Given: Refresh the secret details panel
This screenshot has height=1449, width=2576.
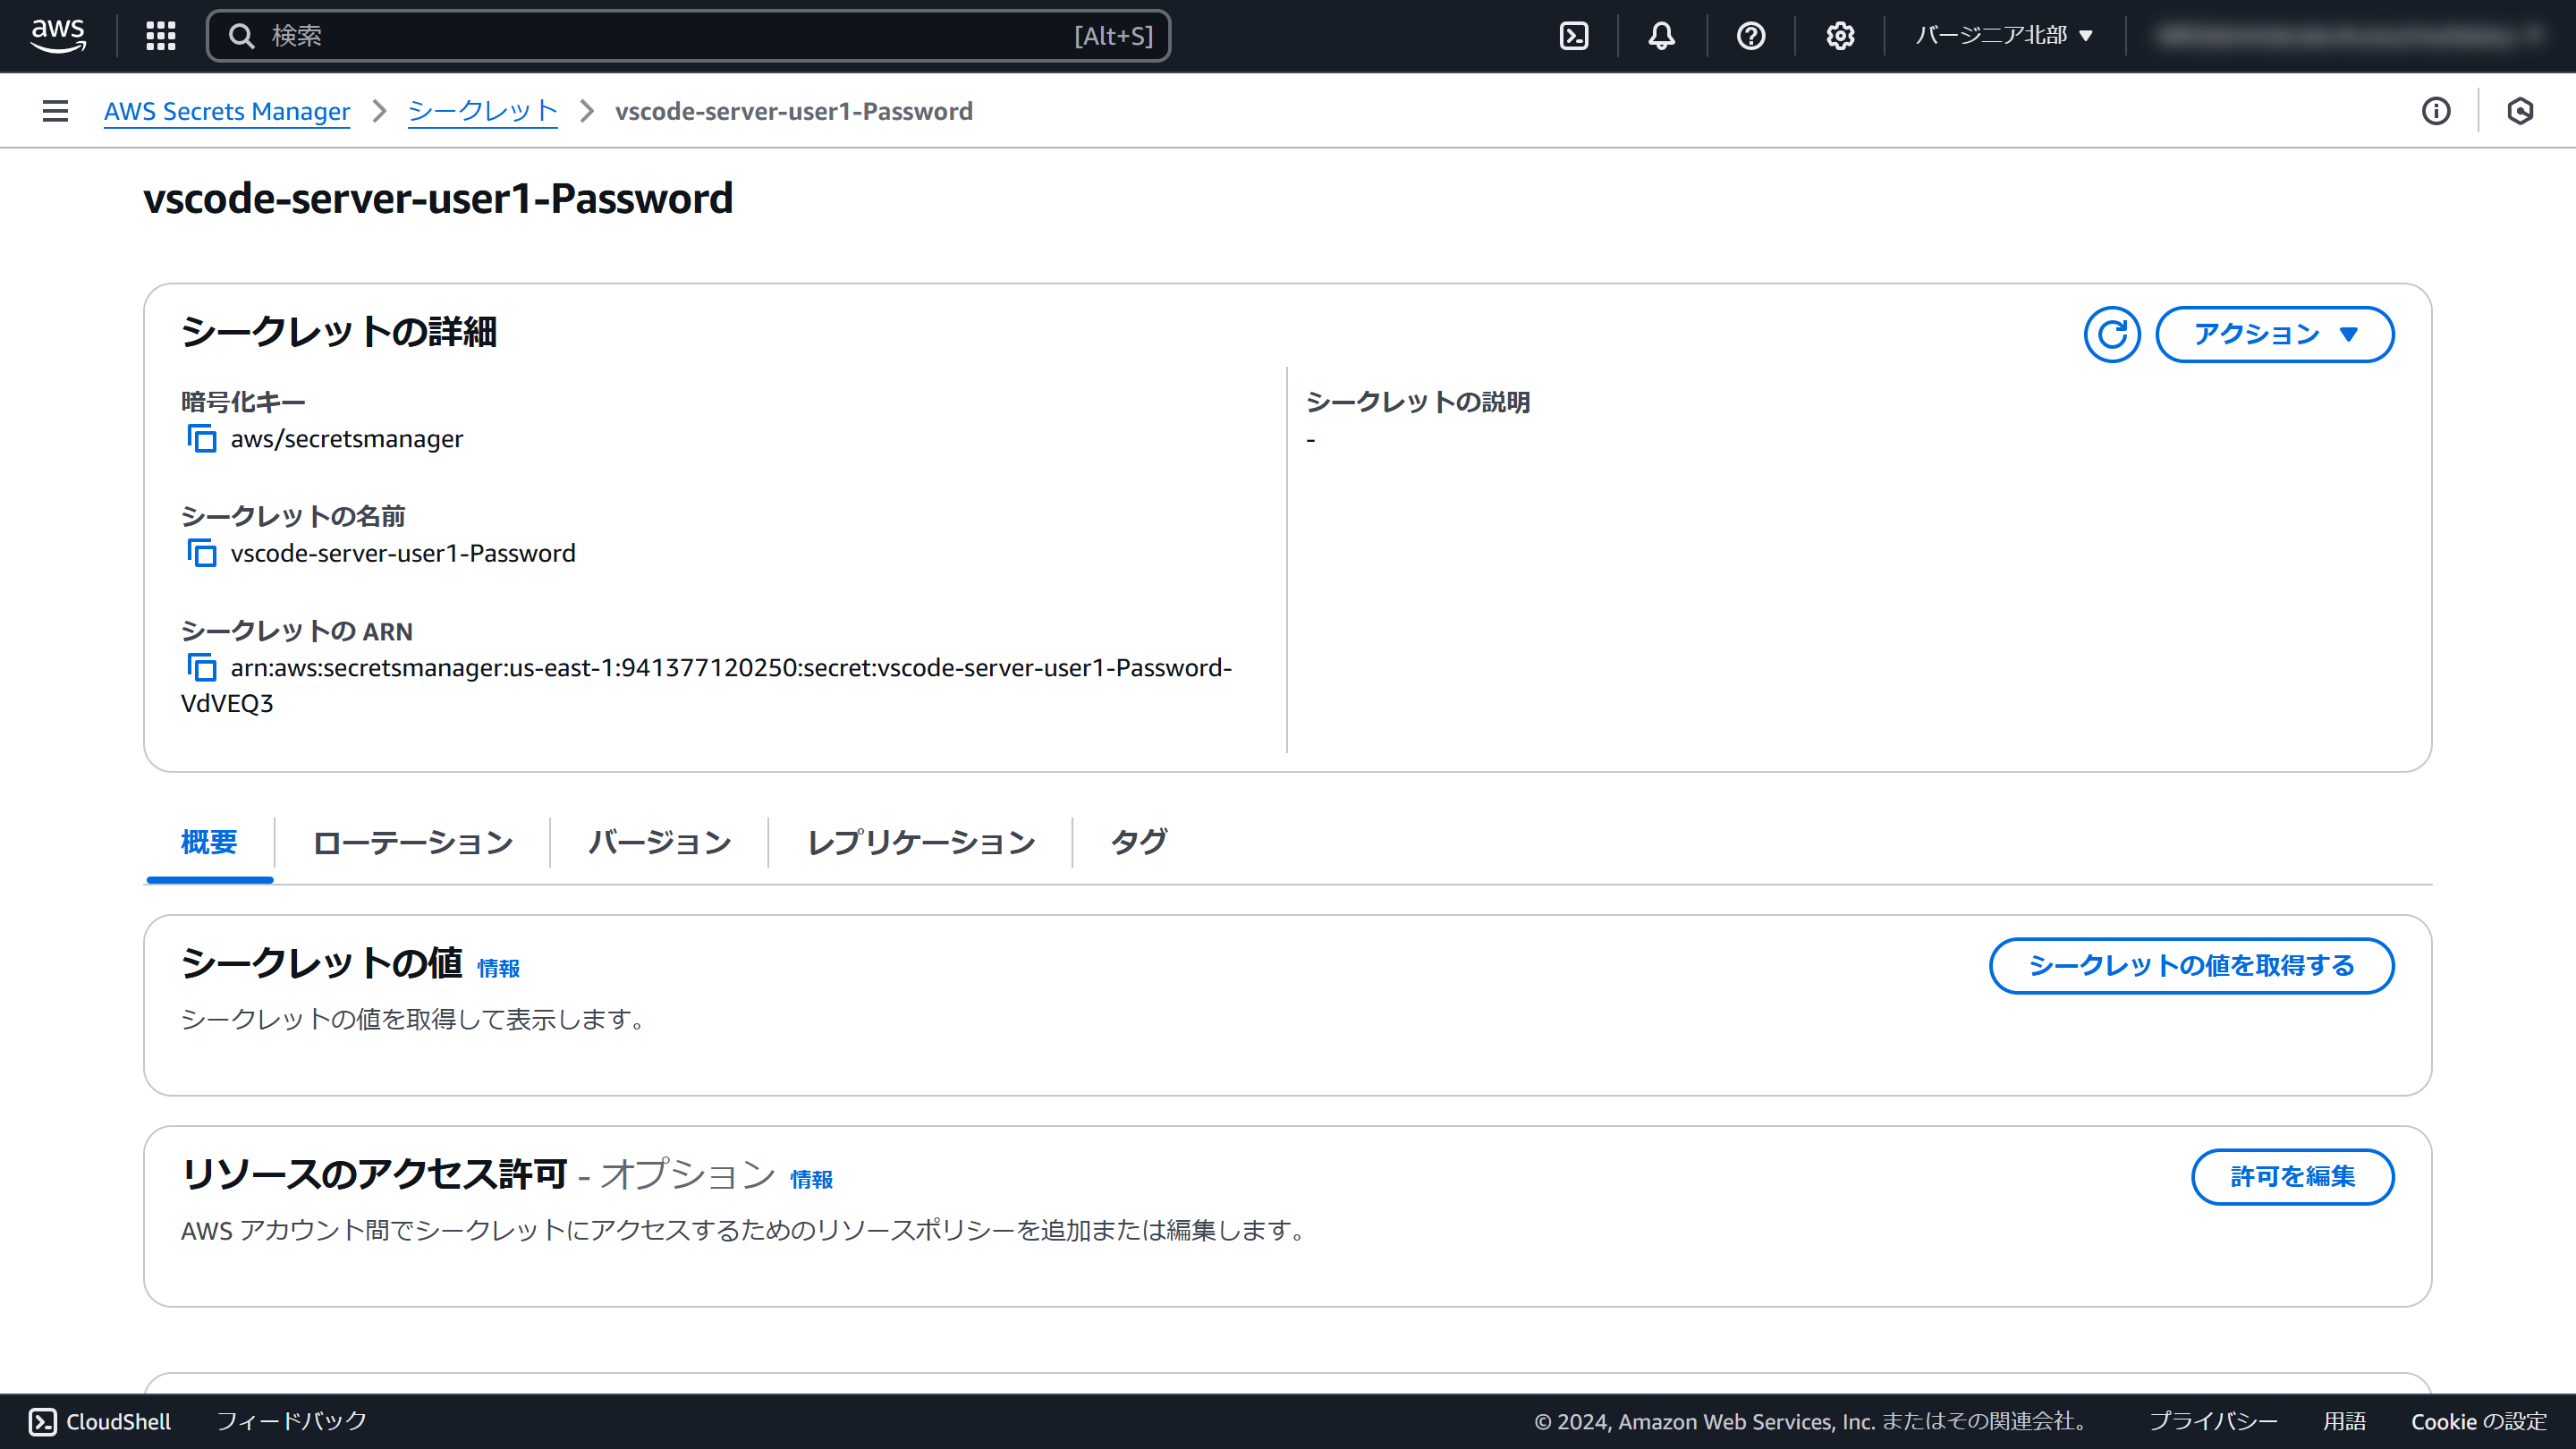Looking at the screenshot, I should click(2111, 334).
